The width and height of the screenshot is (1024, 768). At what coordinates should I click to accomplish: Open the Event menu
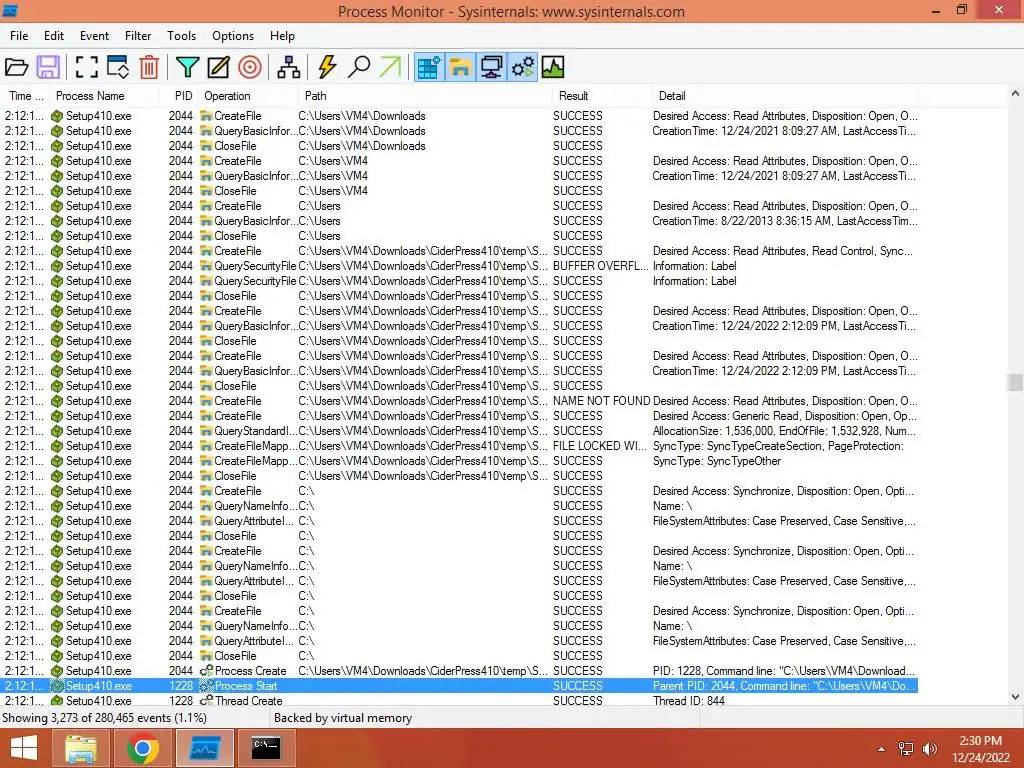94,36
